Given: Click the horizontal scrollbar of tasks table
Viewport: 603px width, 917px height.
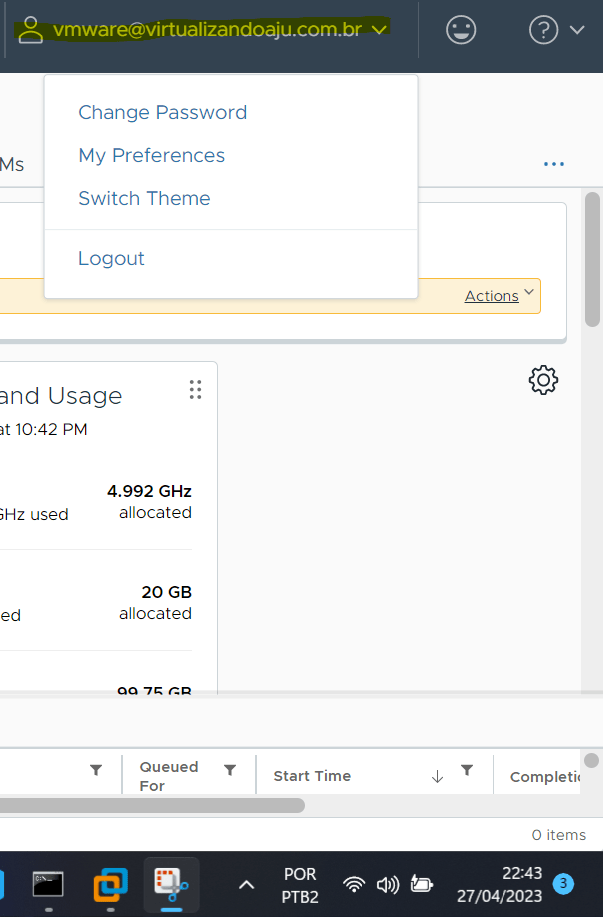Looking at the screenshot, I should point(152,805).
